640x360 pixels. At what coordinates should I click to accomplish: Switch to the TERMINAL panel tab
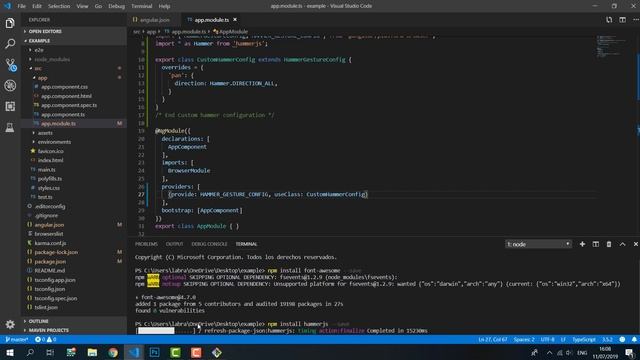246,244
